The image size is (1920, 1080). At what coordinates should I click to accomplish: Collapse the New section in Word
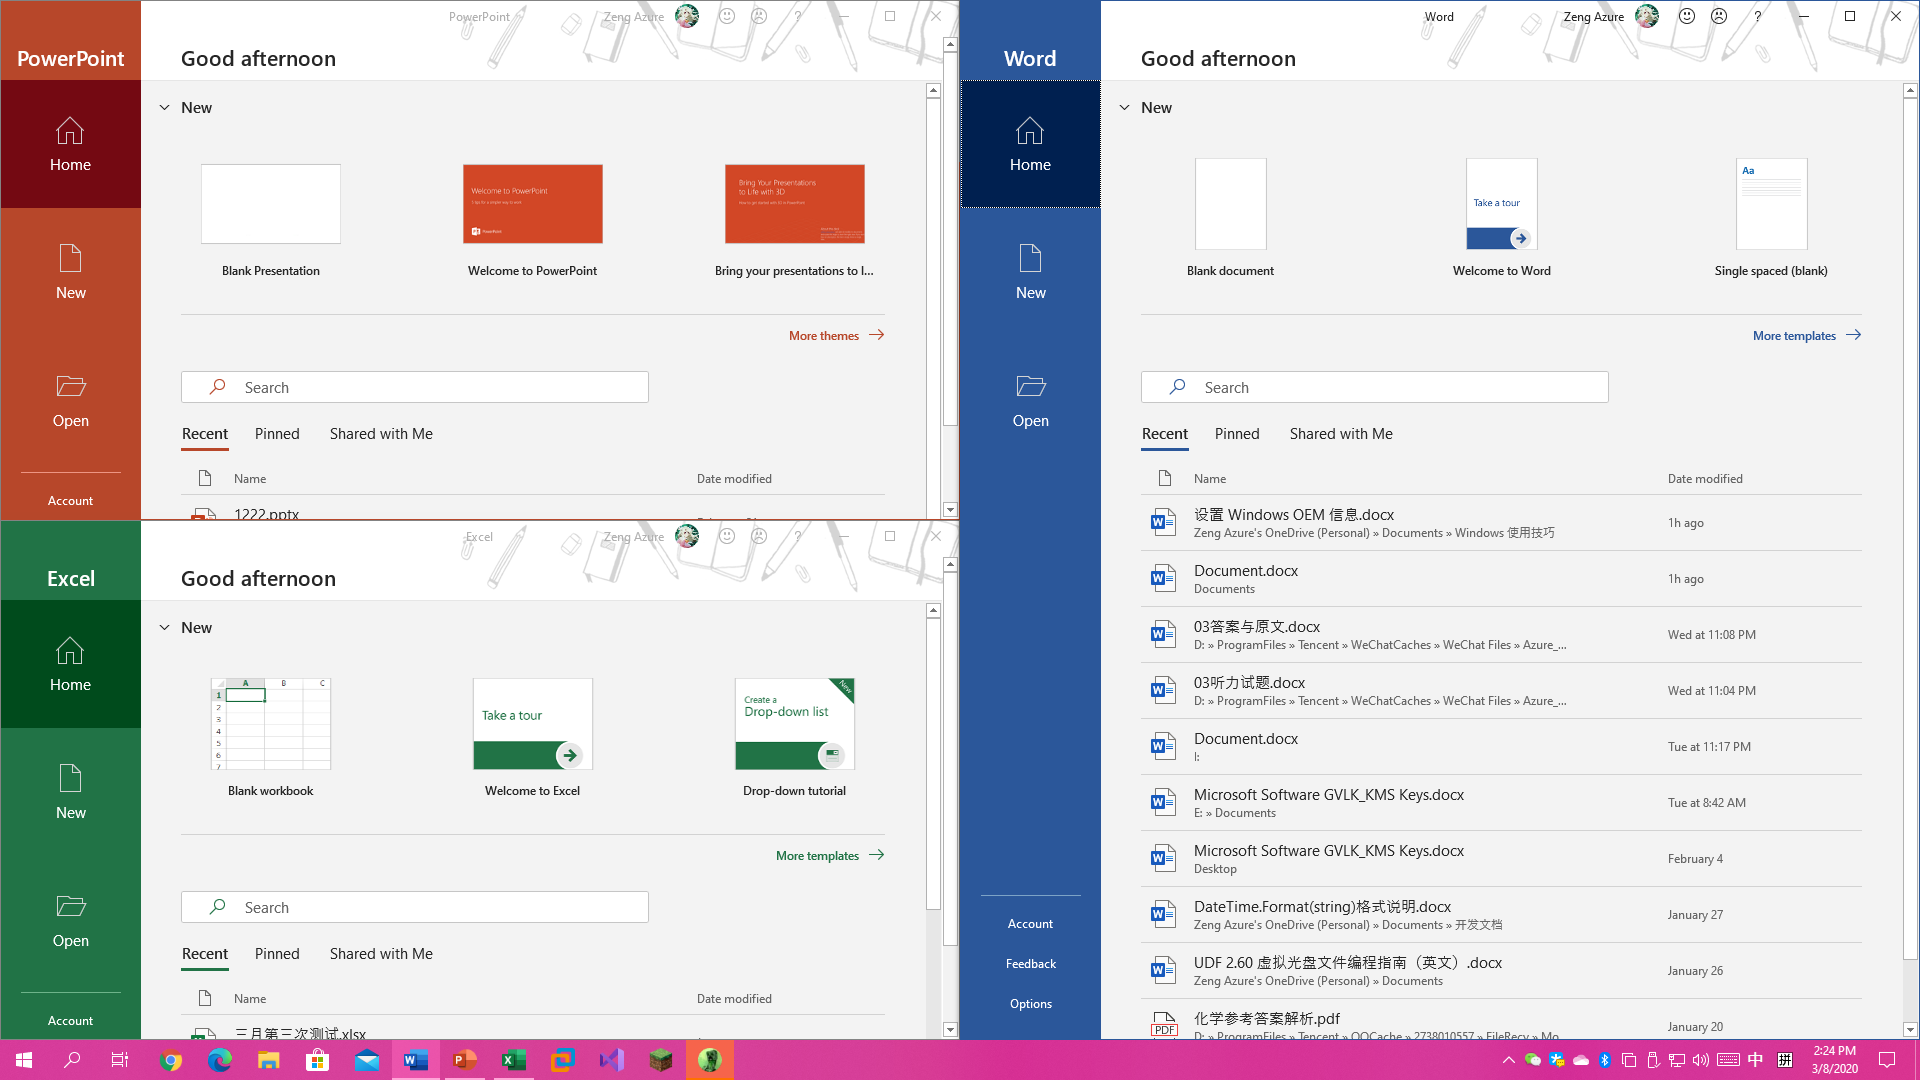point(1125,108)
